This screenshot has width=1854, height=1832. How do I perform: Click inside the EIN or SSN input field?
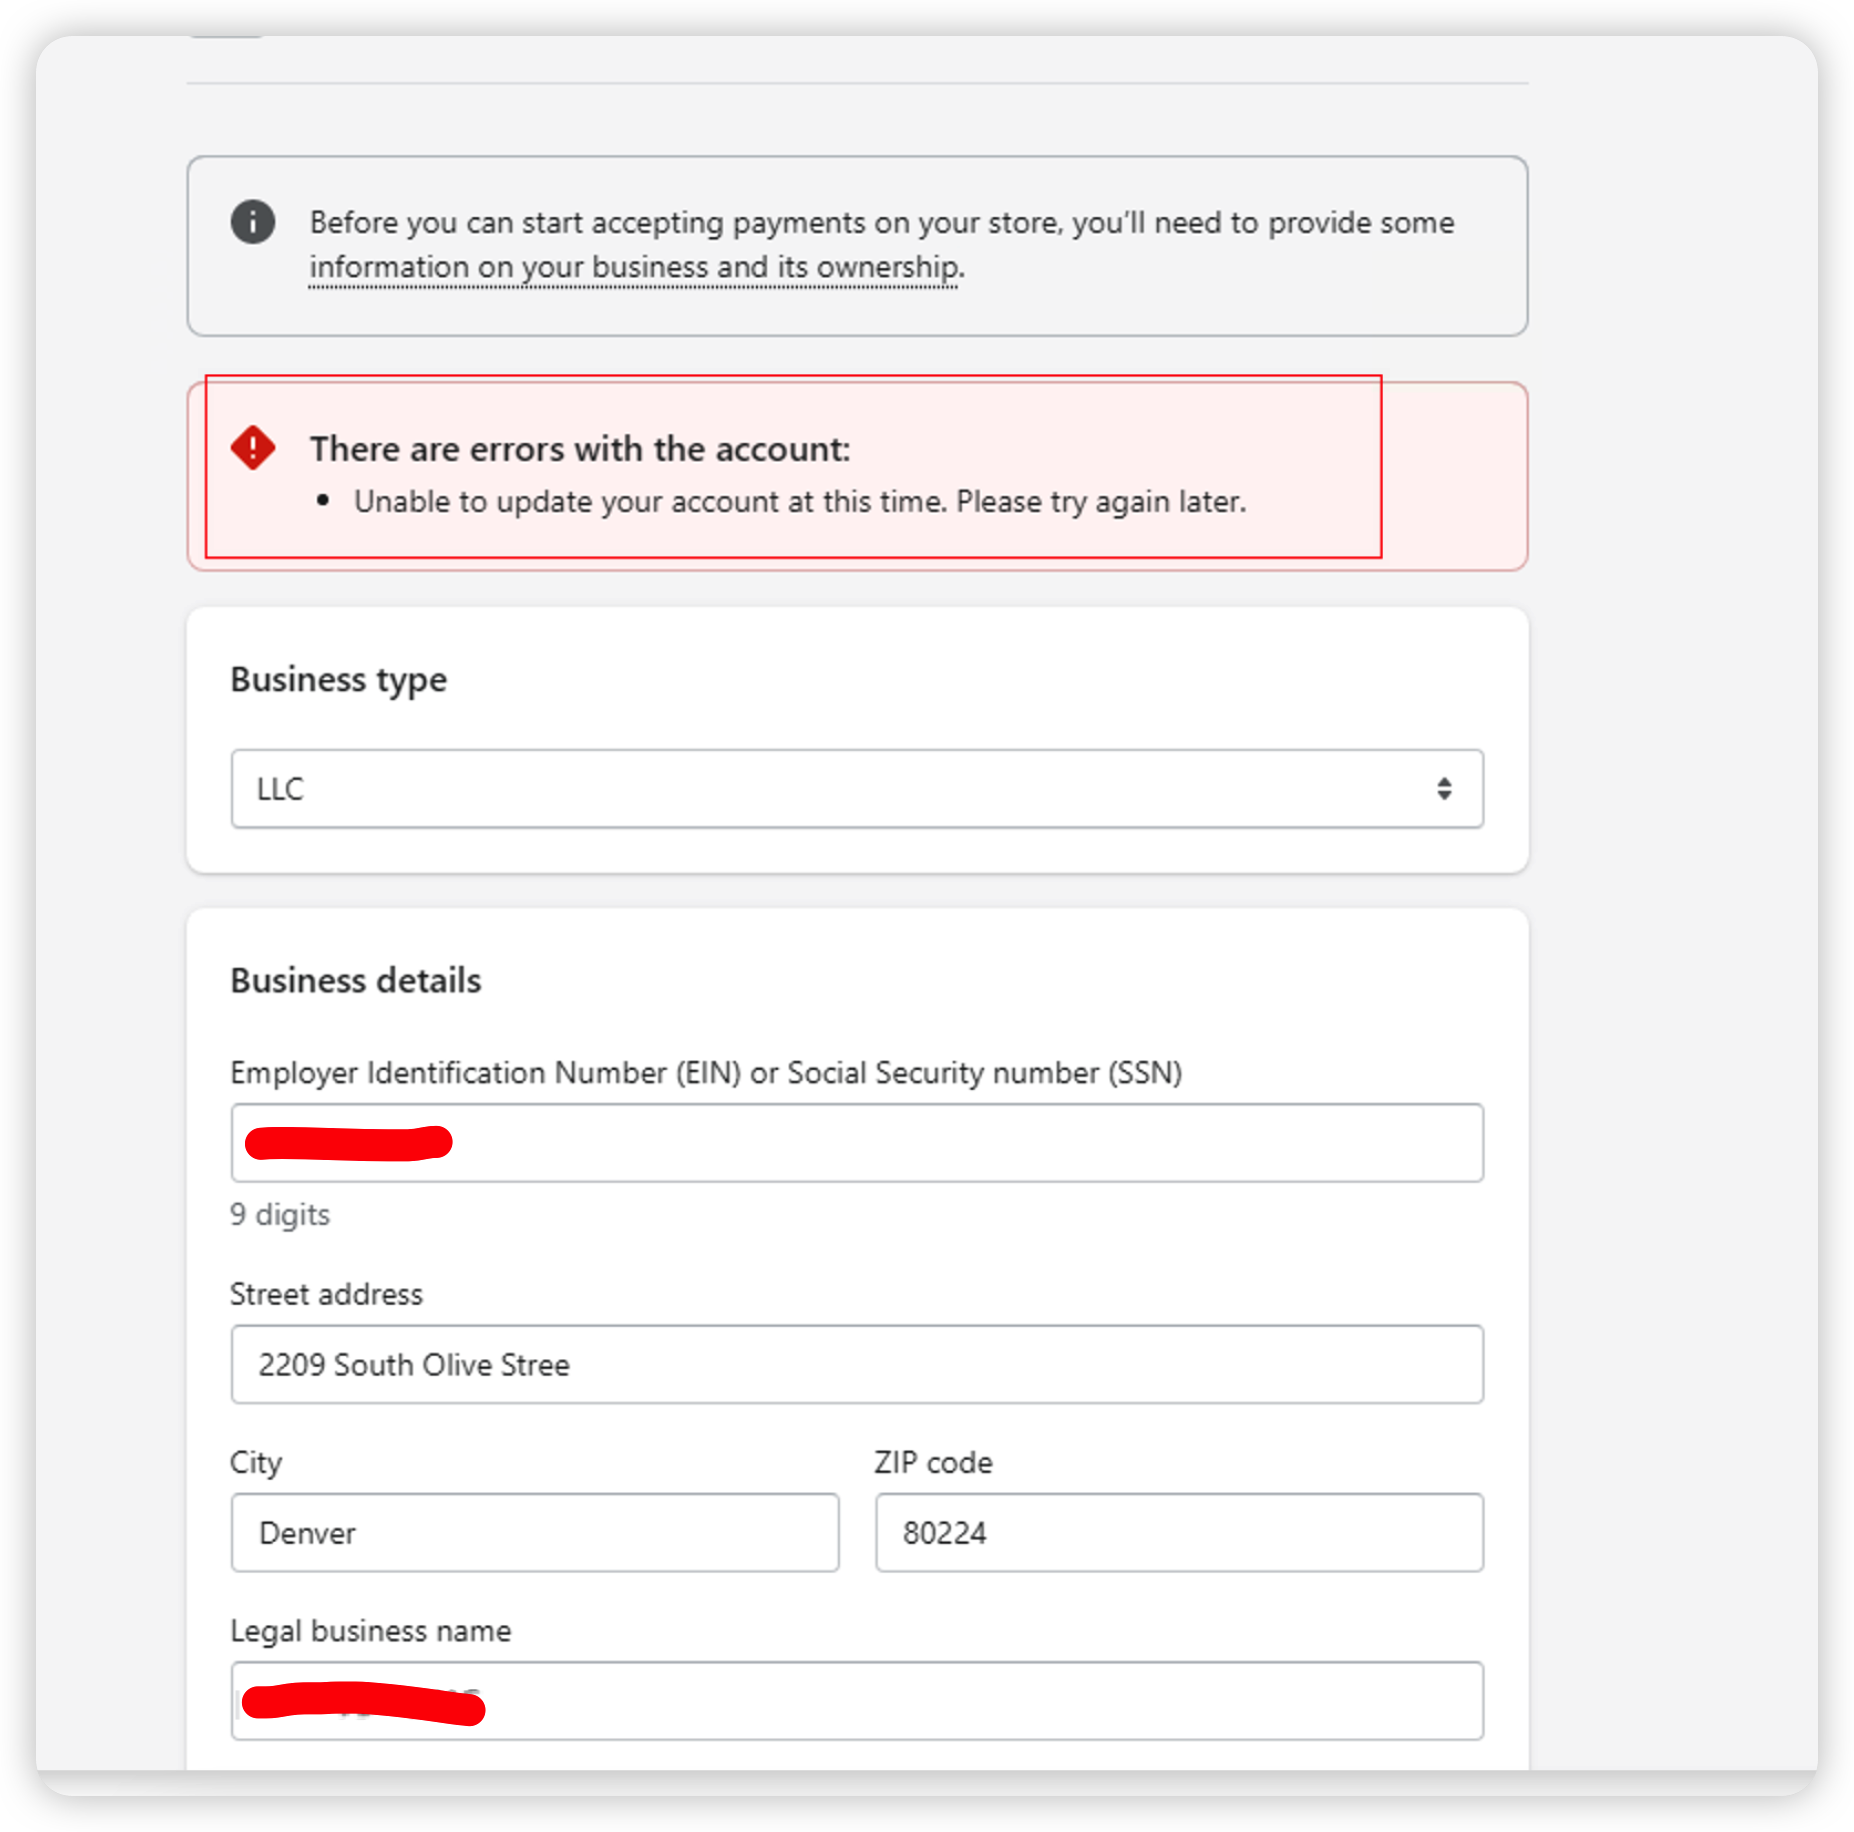(x=857, y=1142)
